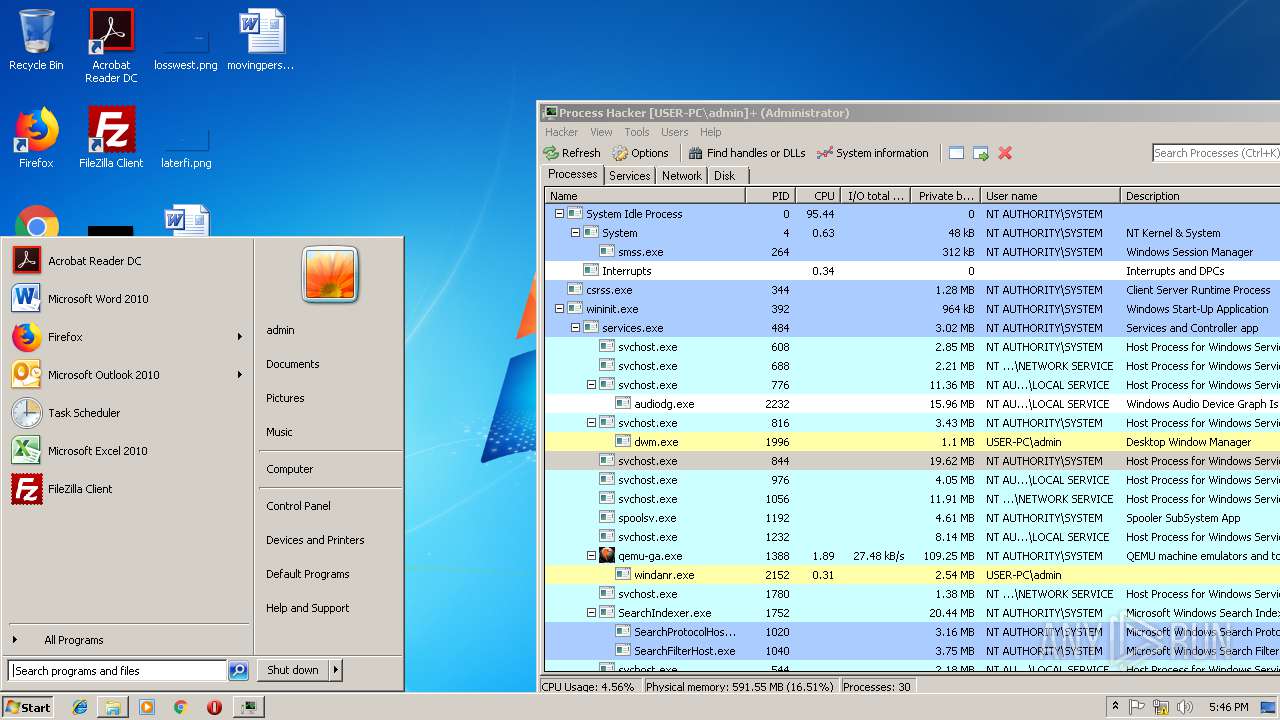Click the red X terminate icon in toolbar
Viewport: 1280px width, 720px height.
pos(1005,153)
